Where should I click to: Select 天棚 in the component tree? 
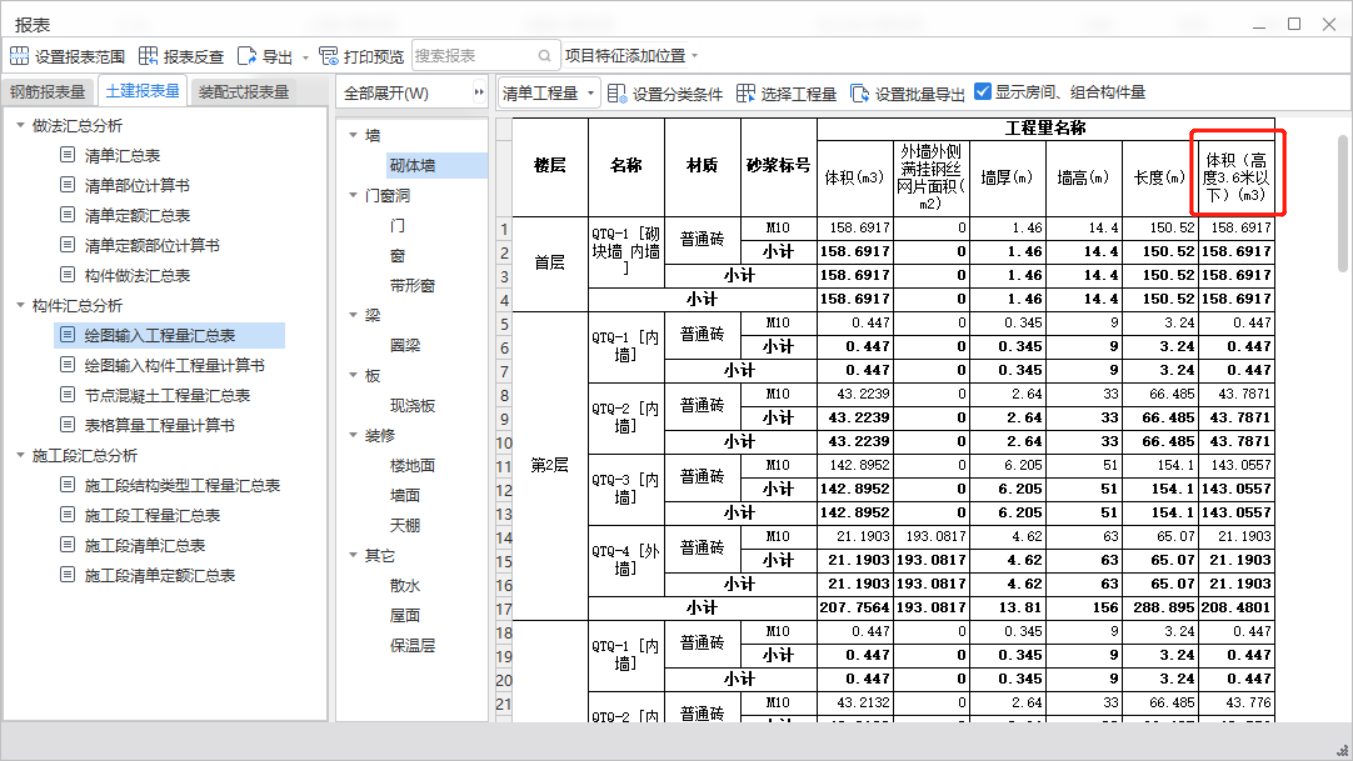(x=405, y=525)
